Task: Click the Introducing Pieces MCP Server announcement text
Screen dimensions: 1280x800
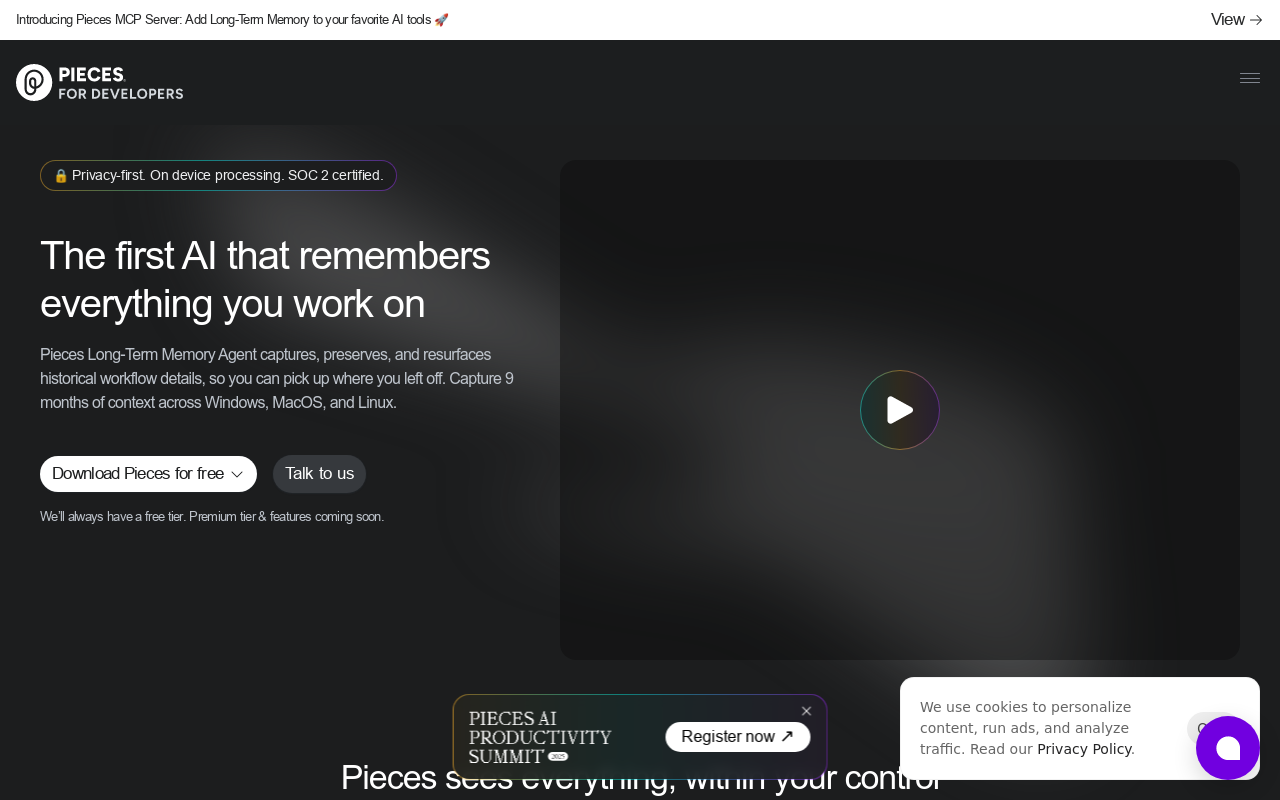Action: (x=232, y=20)
